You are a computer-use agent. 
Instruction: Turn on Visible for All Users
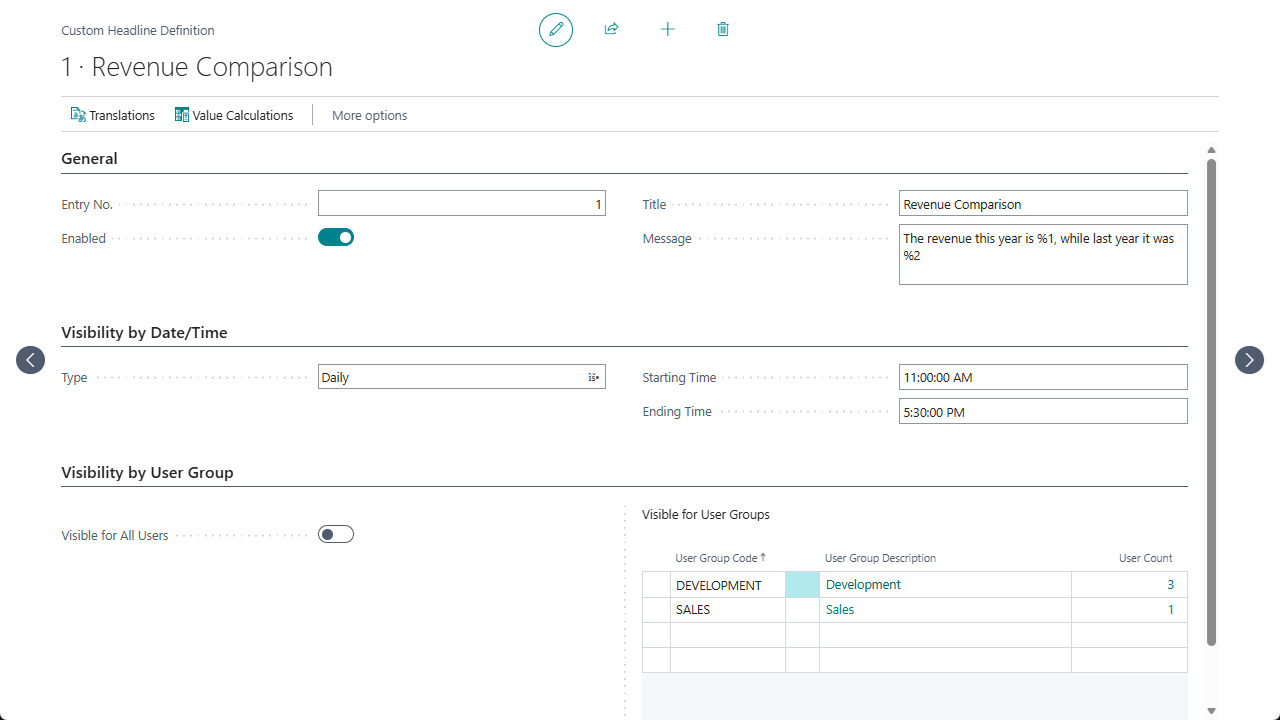[x=336, y=534]
